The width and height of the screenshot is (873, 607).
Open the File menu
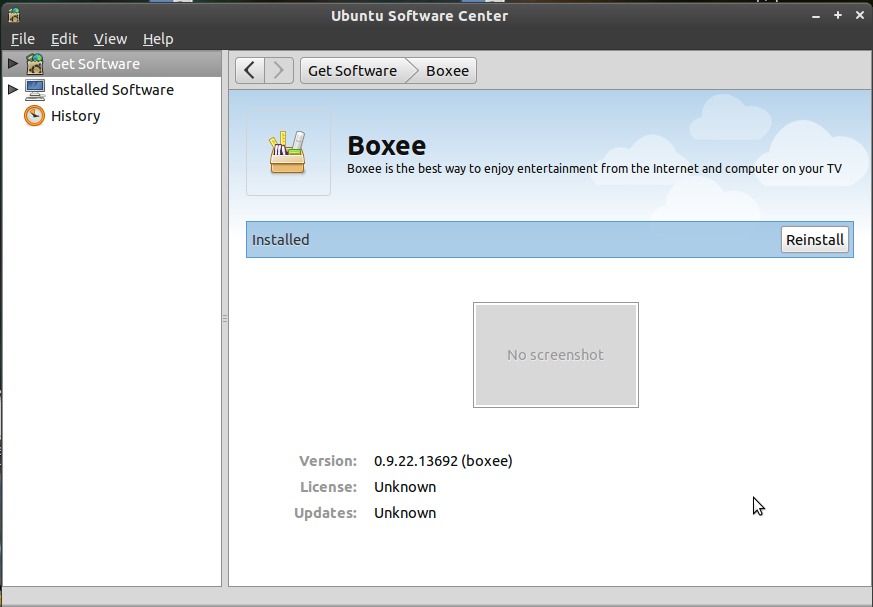23,39
